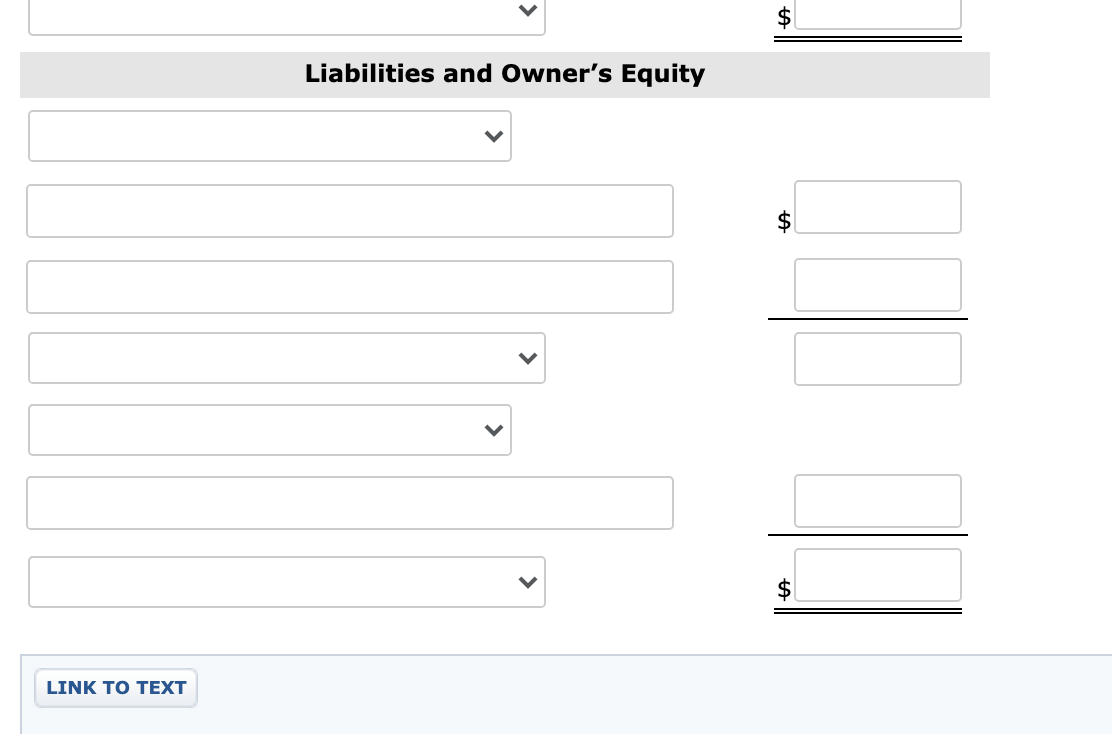
Task: Click the long blank field above the last dropdown
Action: click(350, 503)
